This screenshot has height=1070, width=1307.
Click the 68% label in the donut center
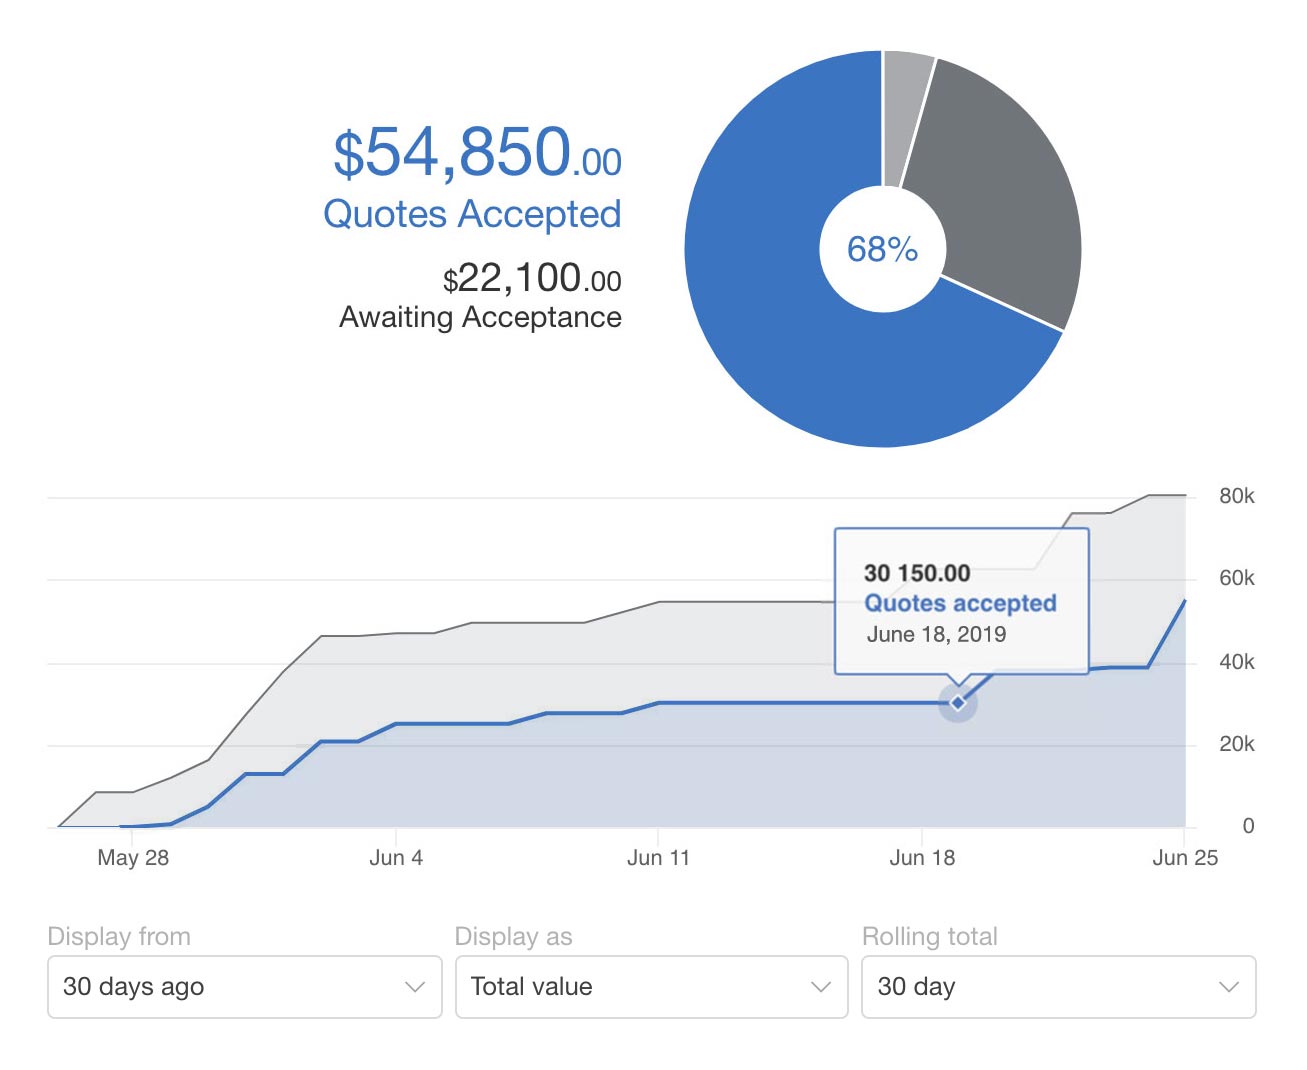click(882, 249)
